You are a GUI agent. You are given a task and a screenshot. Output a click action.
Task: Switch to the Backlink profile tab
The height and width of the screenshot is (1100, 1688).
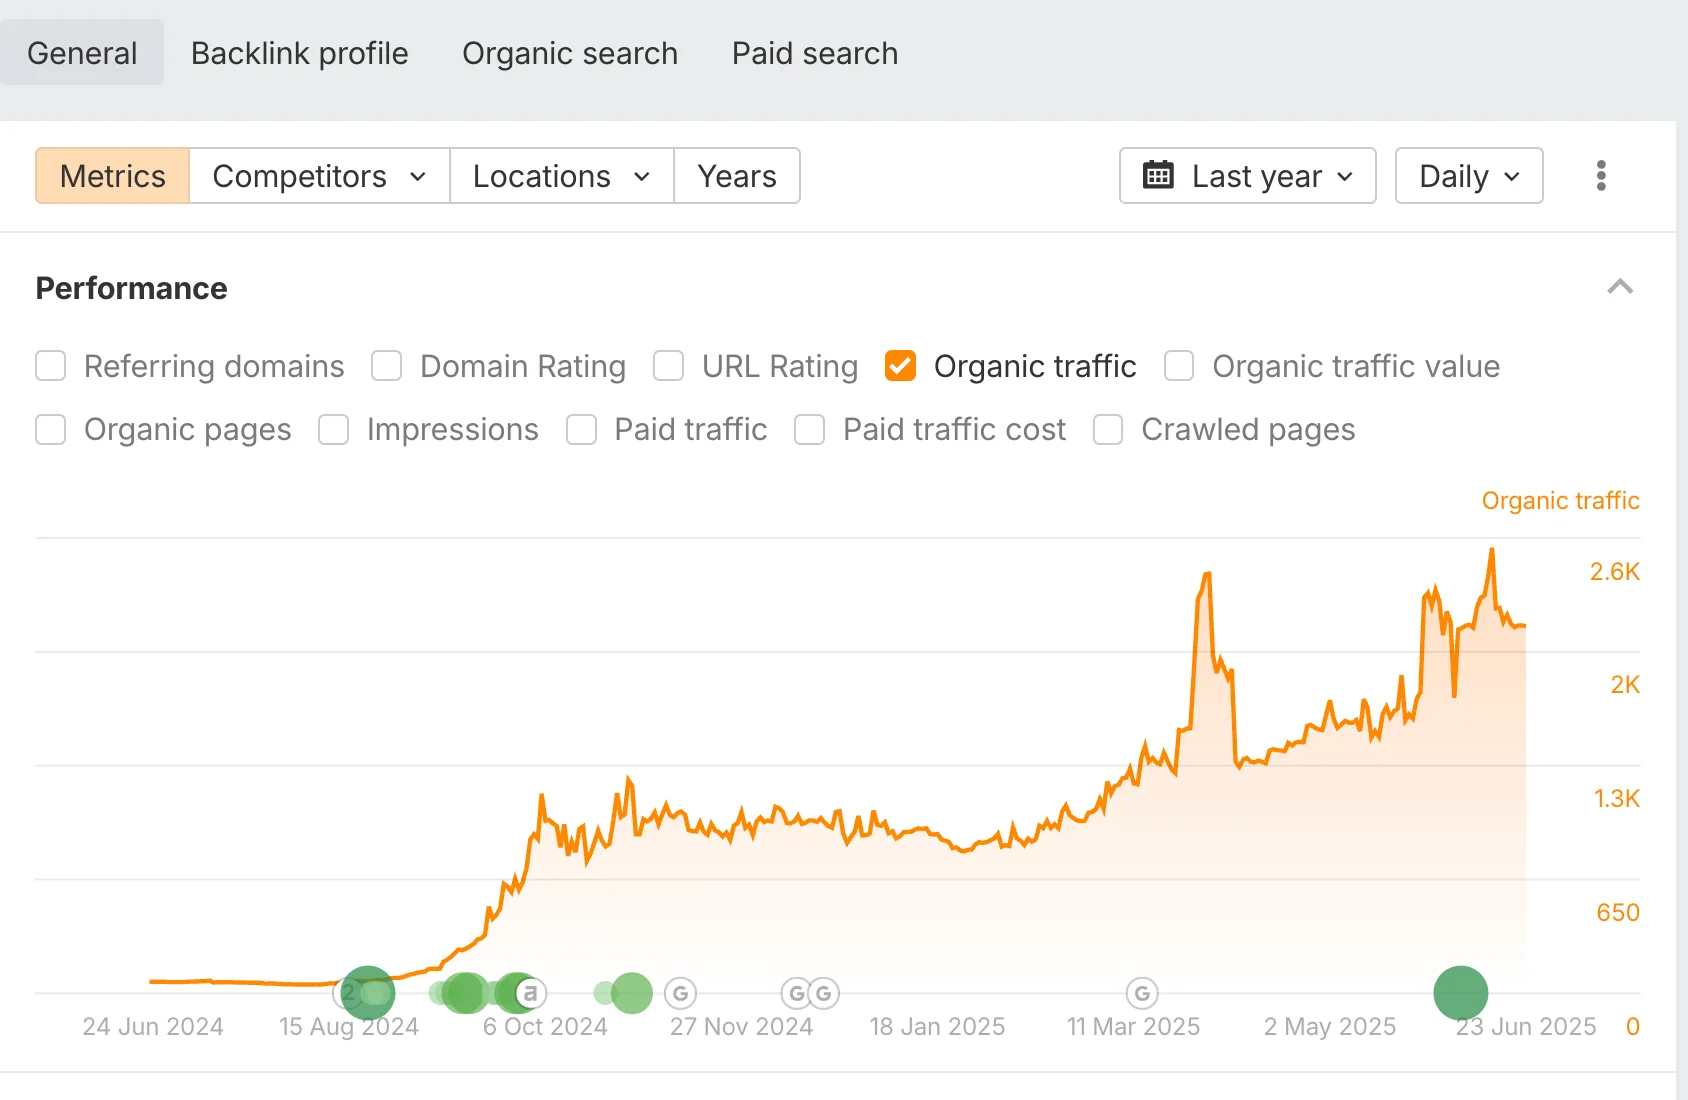point(299,53)
